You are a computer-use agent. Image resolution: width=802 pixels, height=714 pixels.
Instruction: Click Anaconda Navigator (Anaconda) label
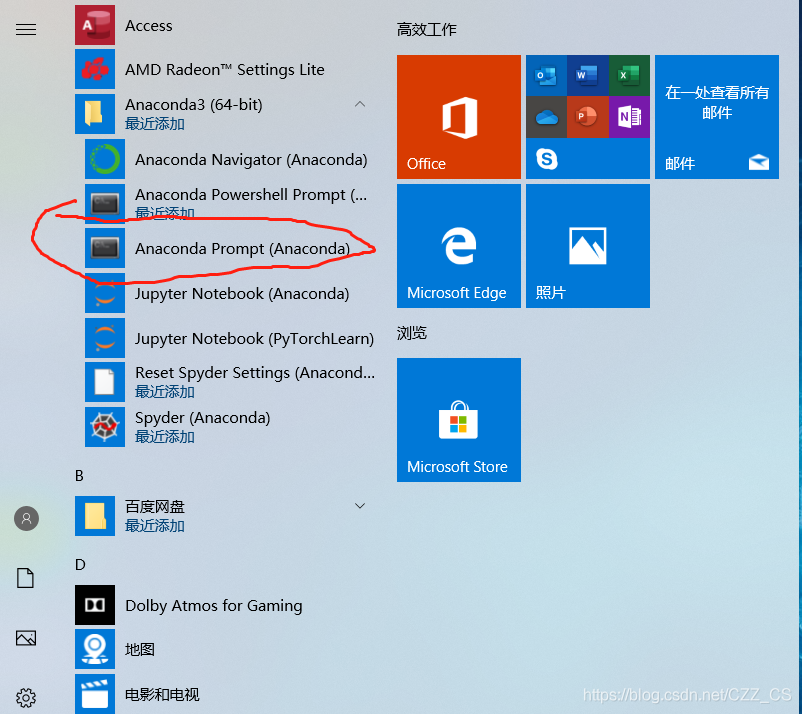pyautogui.click(x=251, y=160)
